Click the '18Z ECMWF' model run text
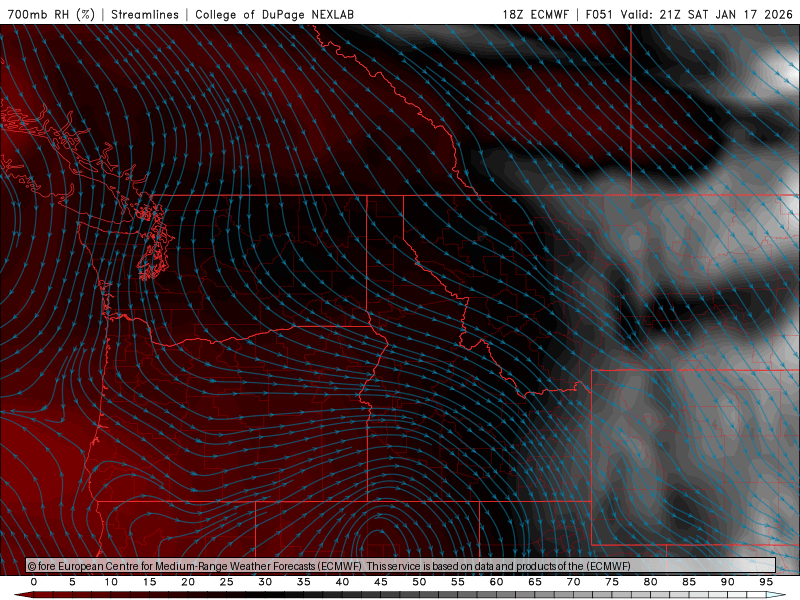Screen dimensions: 800x600 pos(535,14)
